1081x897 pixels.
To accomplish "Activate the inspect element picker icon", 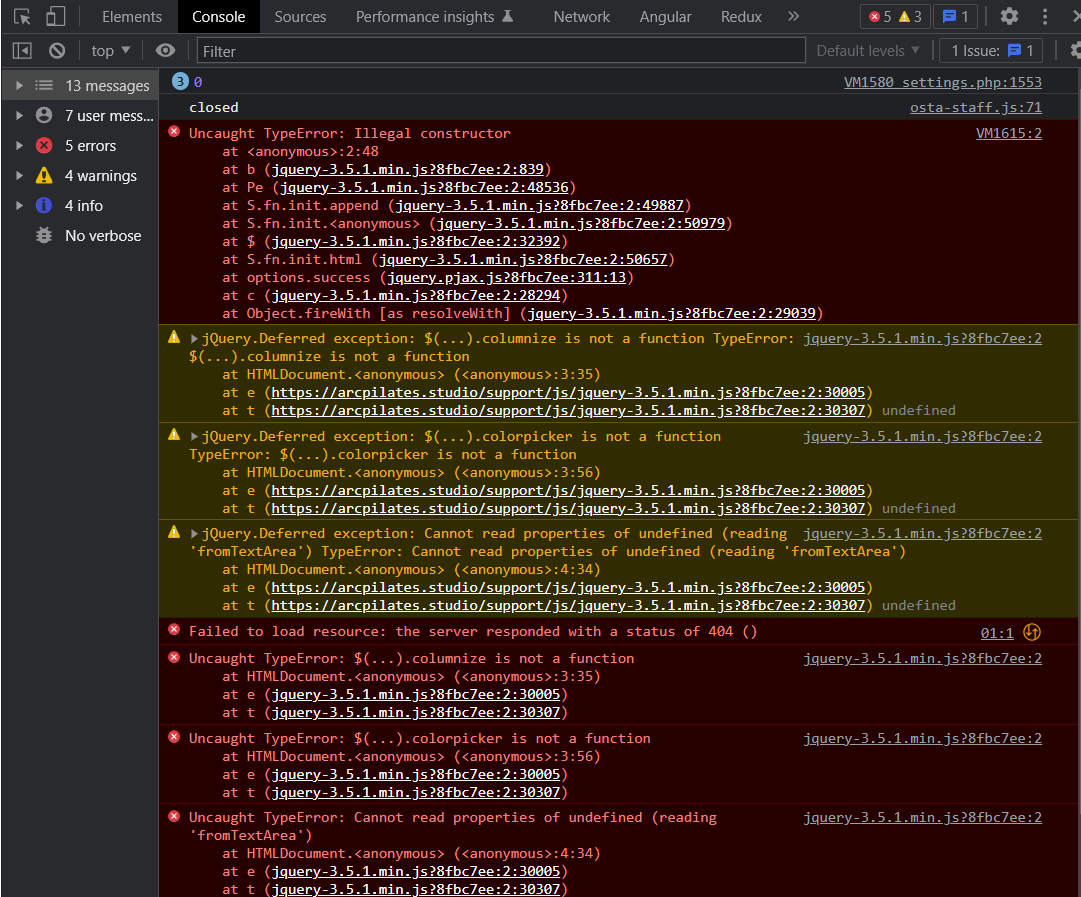I will [x=22, y=16].
